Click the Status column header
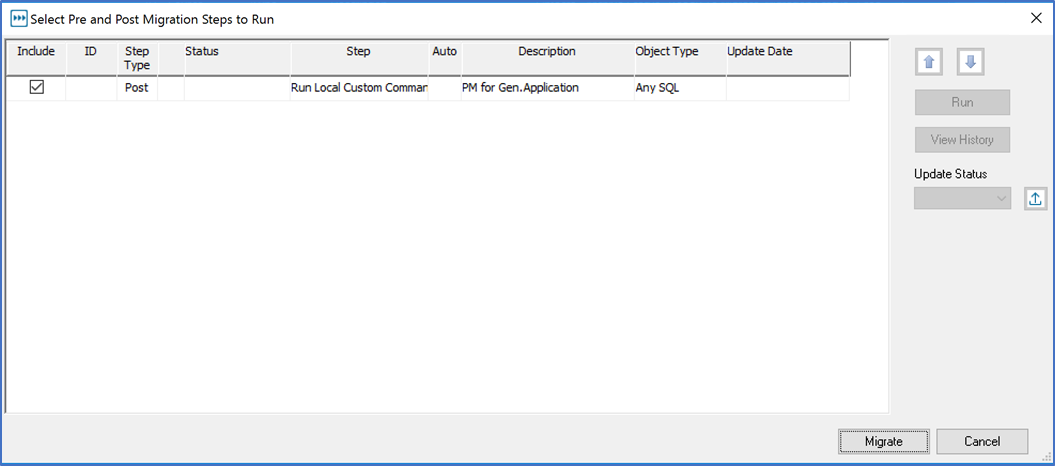This screenshot has height=466, width=1055. pos(238,59)
